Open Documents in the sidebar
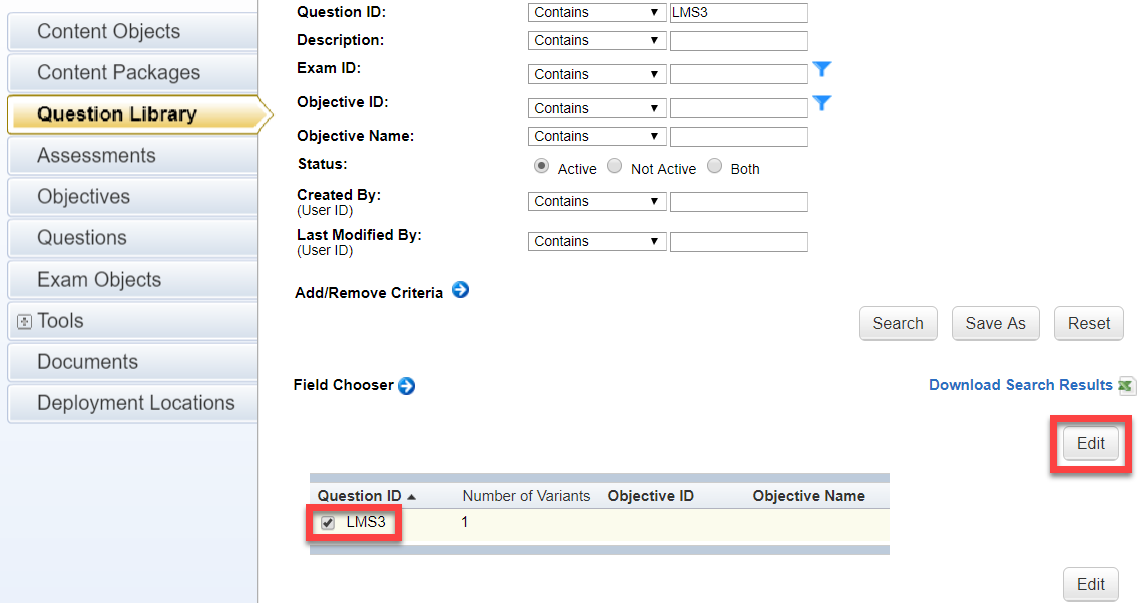Viewport: 1140px width, 603px height. tap(132, 362)
